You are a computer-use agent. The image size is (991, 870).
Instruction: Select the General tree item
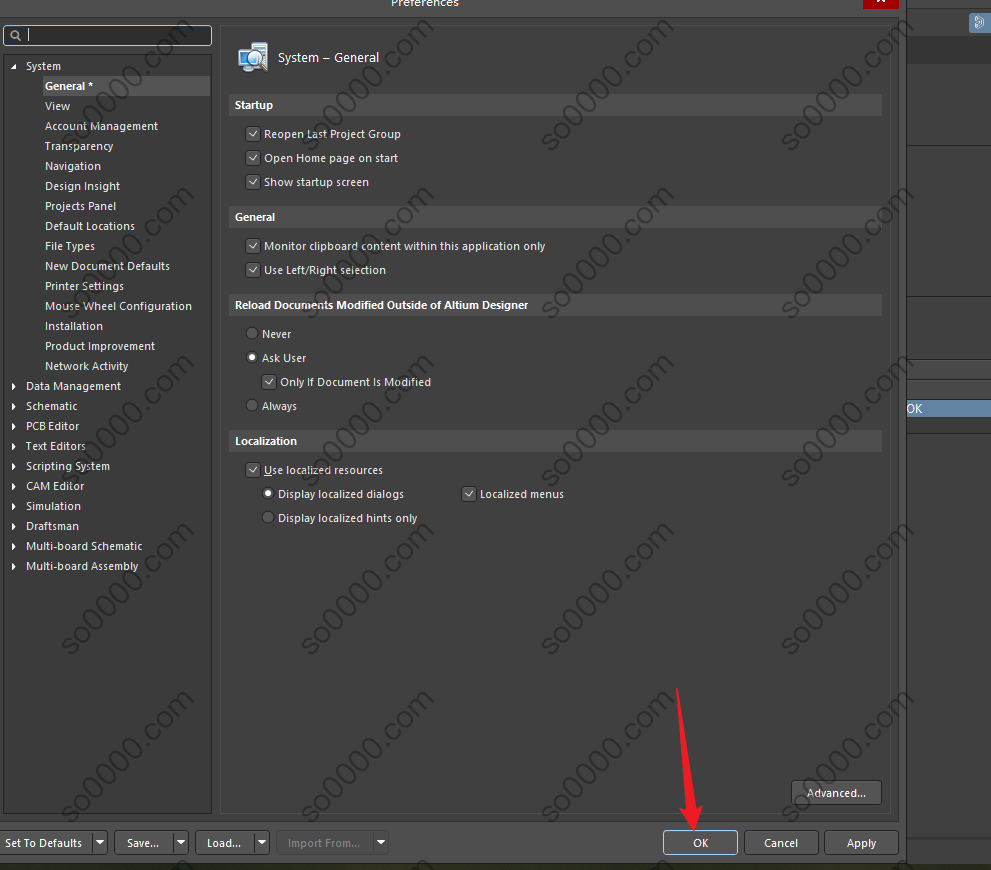(x=126, y=86)
